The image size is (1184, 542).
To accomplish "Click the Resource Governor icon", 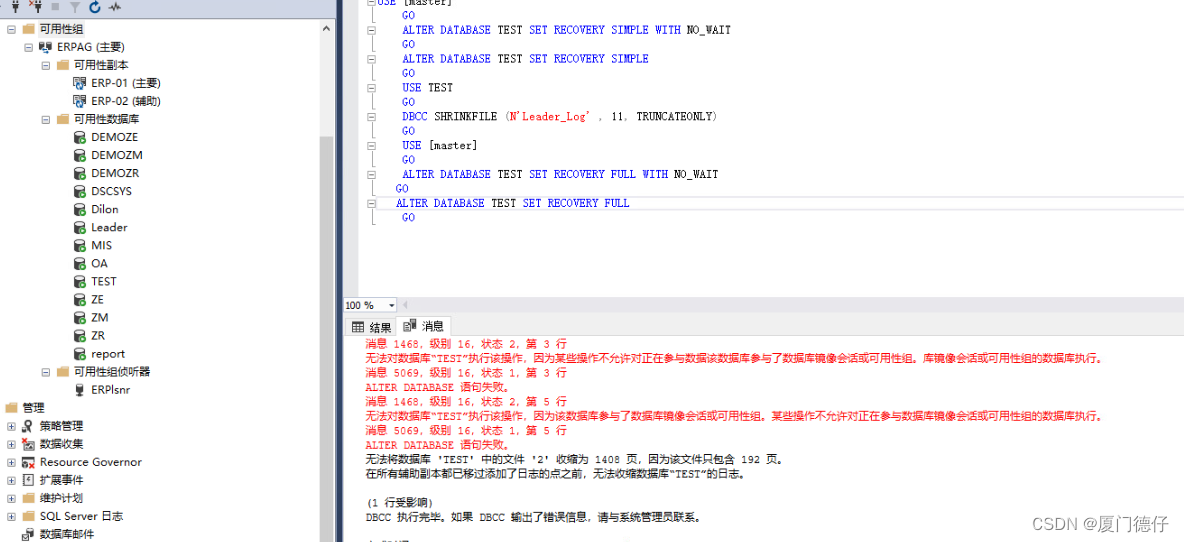I will click(28, 463).
